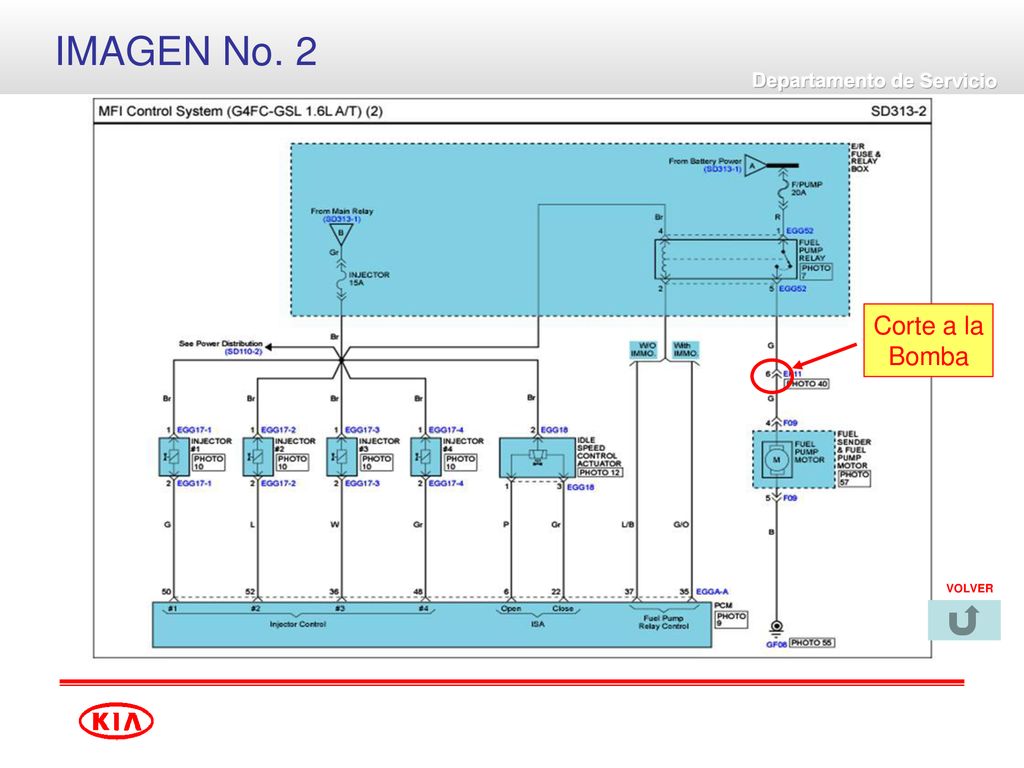
Task: Click the W/O IMMO. label box
Action: pos(645,349)
